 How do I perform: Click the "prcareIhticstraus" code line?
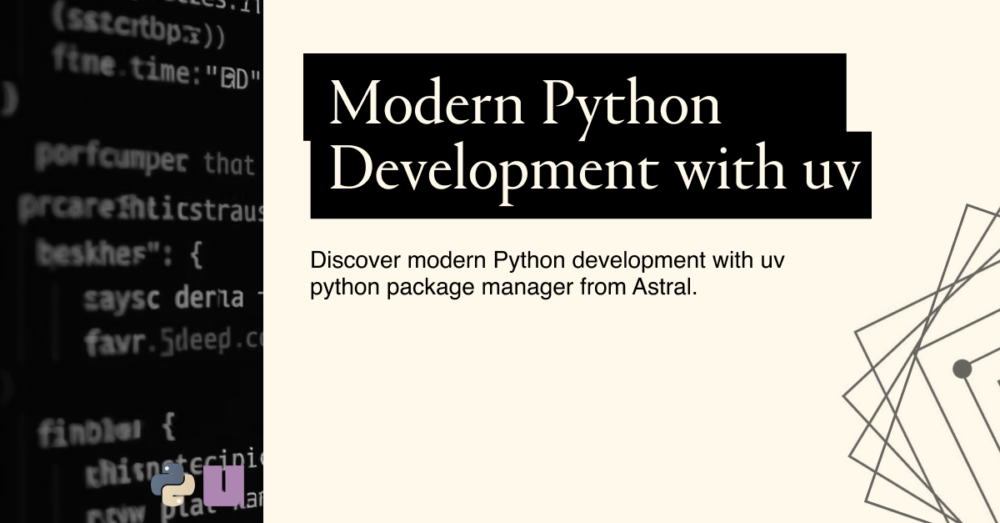point(140,210)
